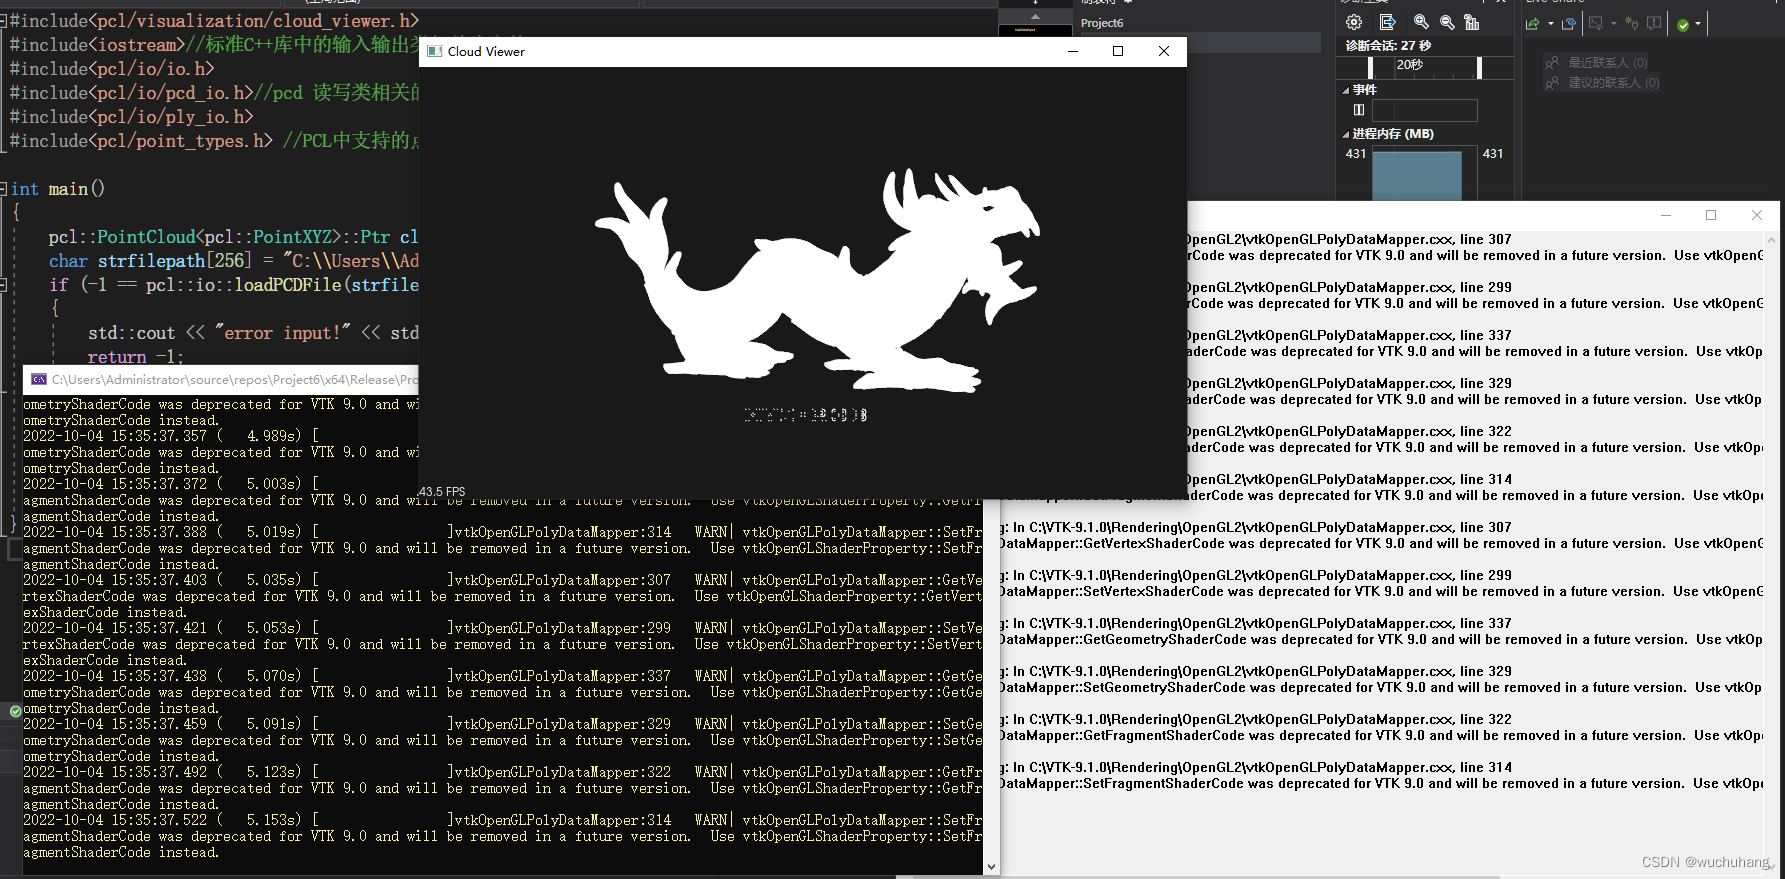Viewport: 1785px width, 879px height.
Task: Click the Live Share share icon
Action: [1532, 23]
